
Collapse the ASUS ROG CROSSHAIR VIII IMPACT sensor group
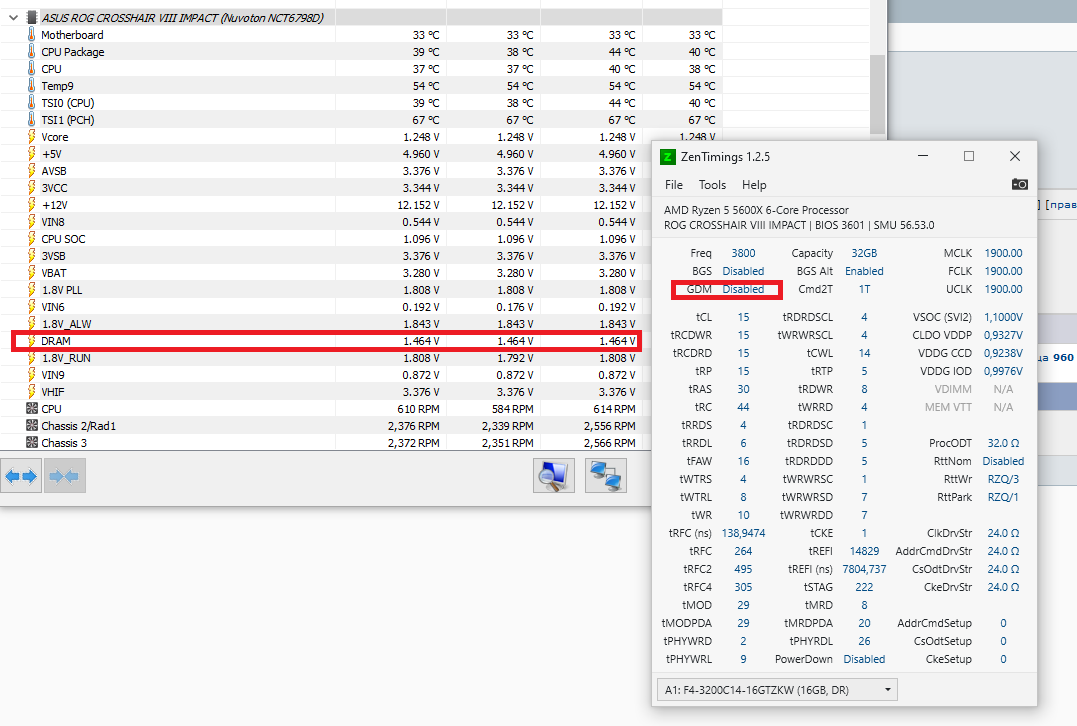[13, 18]
